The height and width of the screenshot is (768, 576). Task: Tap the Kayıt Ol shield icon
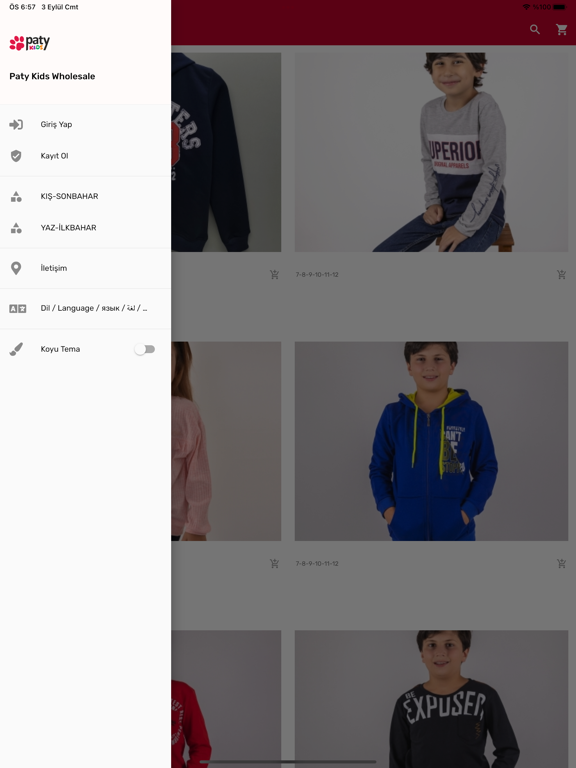[16, 156]
